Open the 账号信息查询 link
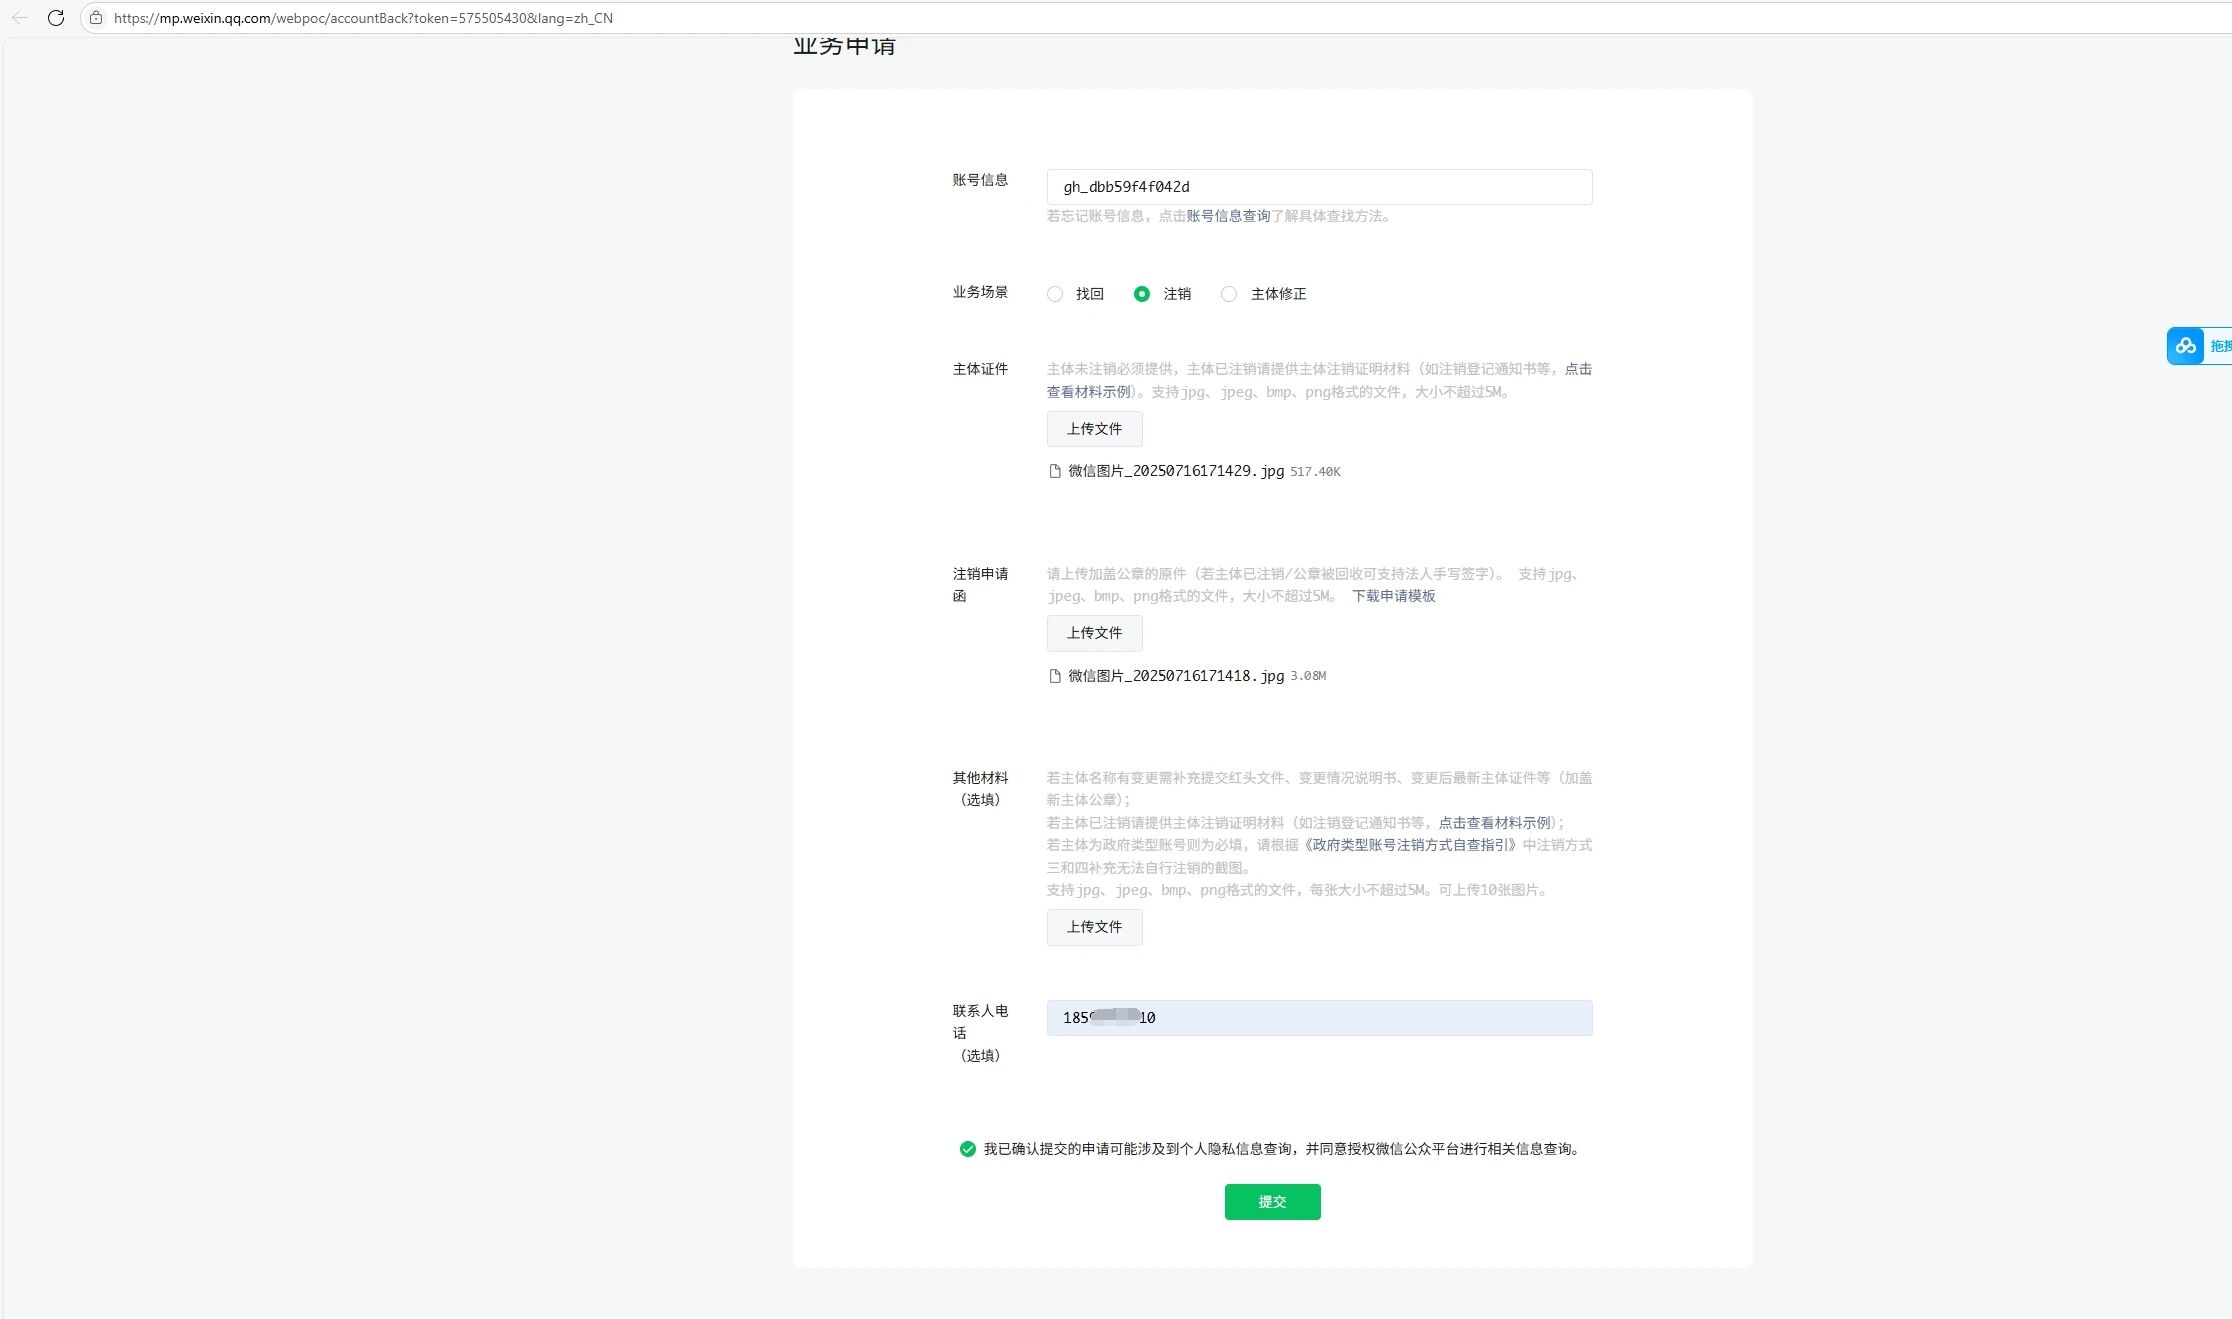2232x1319 pixels. pos(1228,216)
